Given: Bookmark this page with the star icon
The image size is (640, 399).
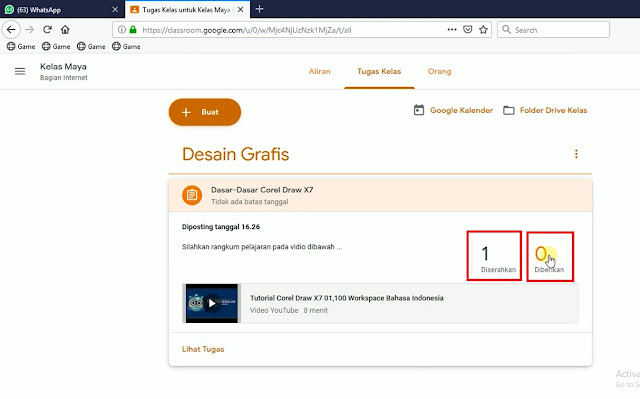Looking at the screenshot, I should coord(483,29).
